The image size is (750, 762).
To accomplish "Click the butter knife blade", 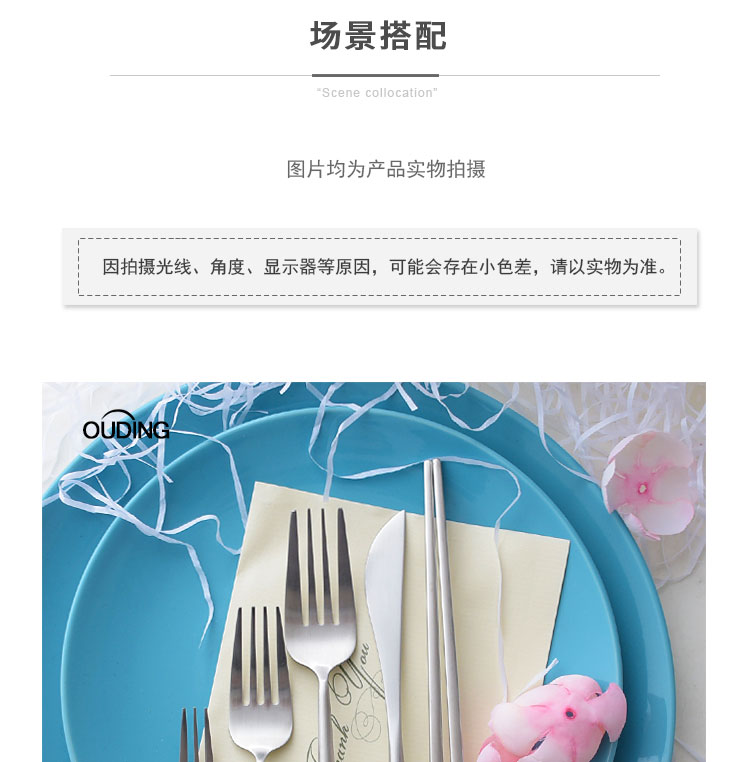I will click(x=387, y=607).
